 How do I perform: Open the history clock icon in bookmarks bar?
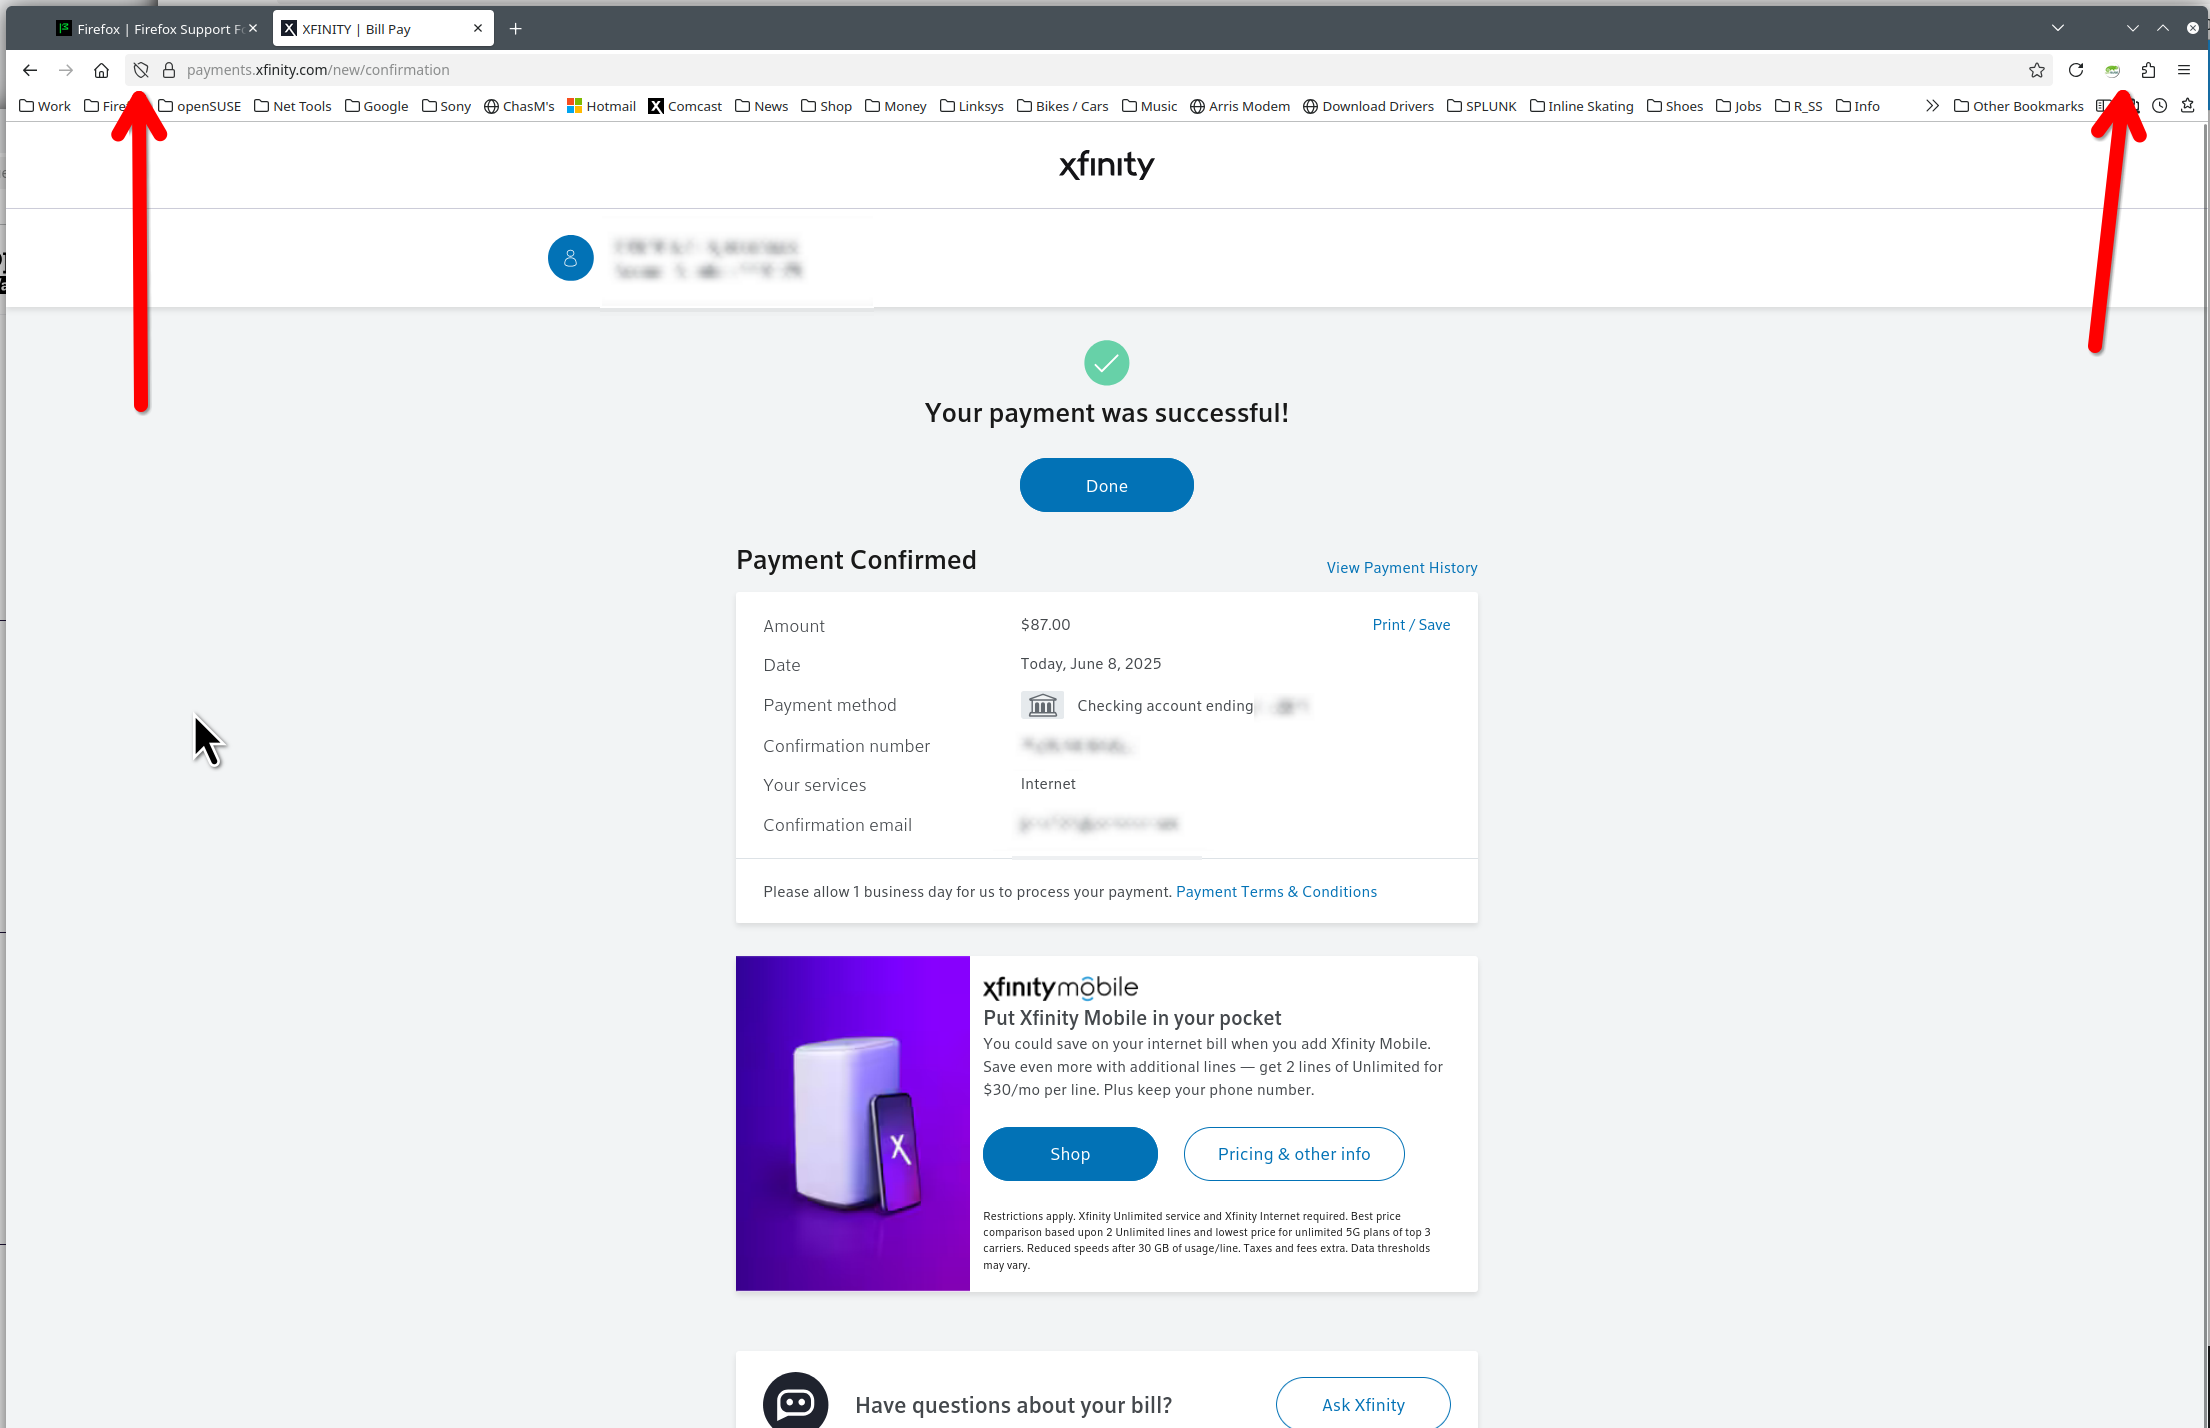(2160, 106)
